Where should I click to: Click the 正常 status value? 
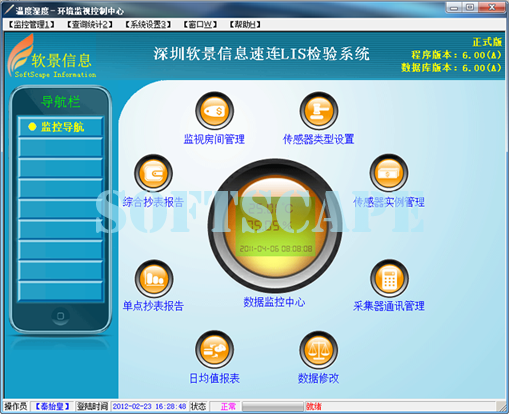pyautogui.click(x=228, y=406)
